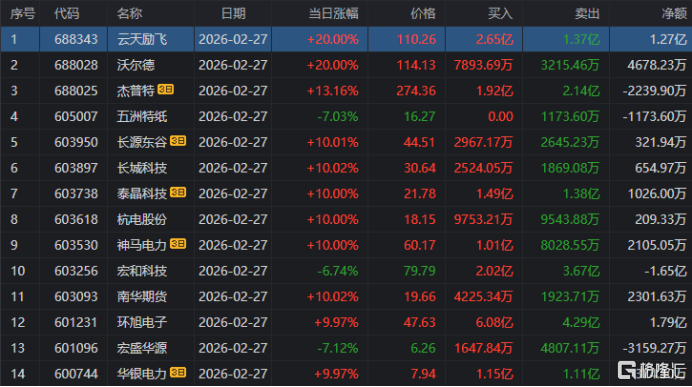This screenshot has width=692, height=387.
Task: Click the 3日 badge next to 华银电力
Action: click(x=178, y=373)
